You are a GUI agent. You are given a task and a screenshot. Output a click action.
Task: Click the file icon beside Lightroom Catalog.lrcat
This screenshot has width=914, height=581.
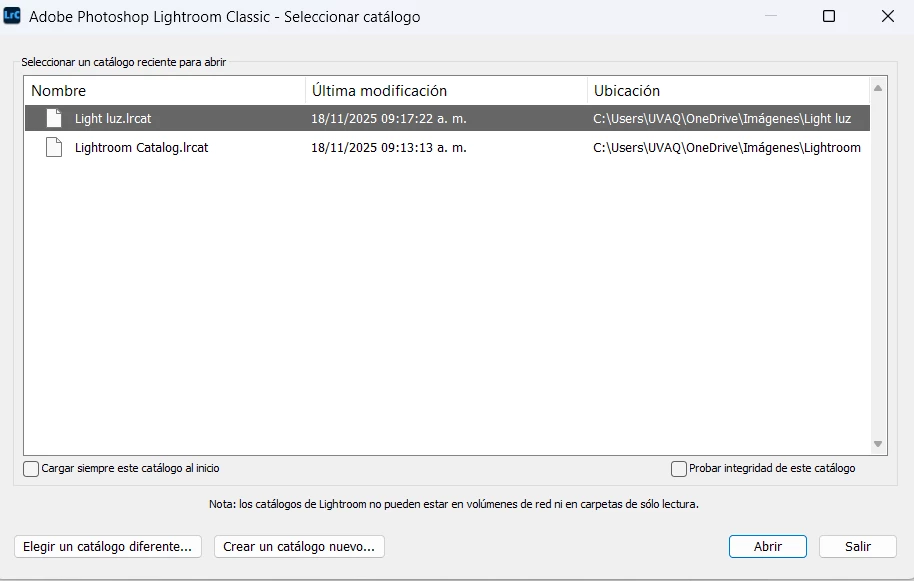54,147
